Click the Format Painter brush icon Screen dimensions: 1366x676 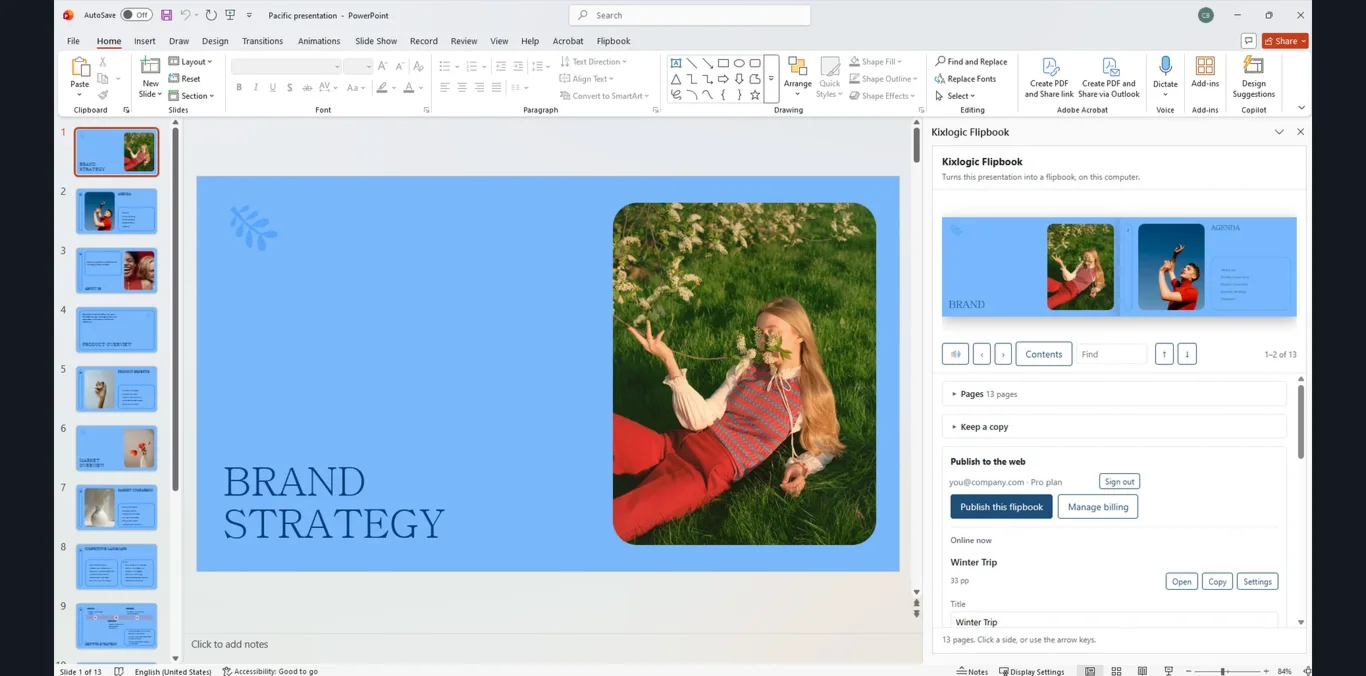[x=102, y=95]
